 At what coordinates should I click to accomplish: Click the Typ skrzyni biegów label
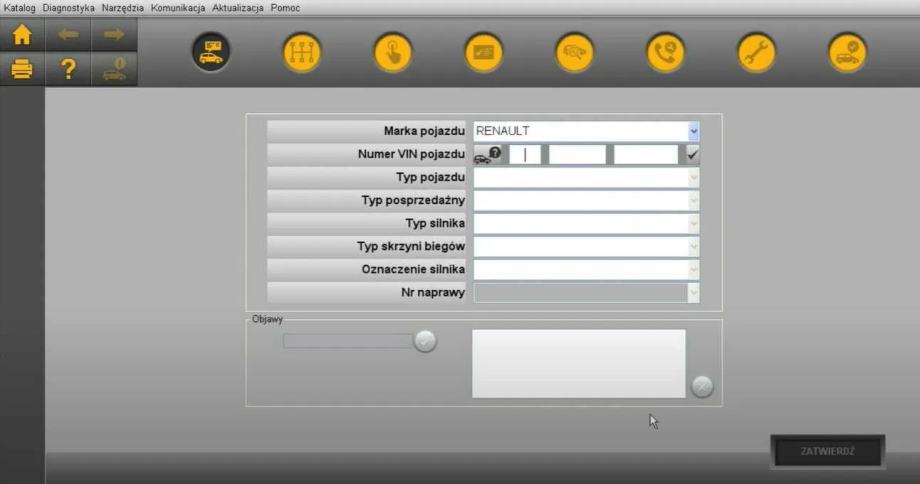coord(411,246)
